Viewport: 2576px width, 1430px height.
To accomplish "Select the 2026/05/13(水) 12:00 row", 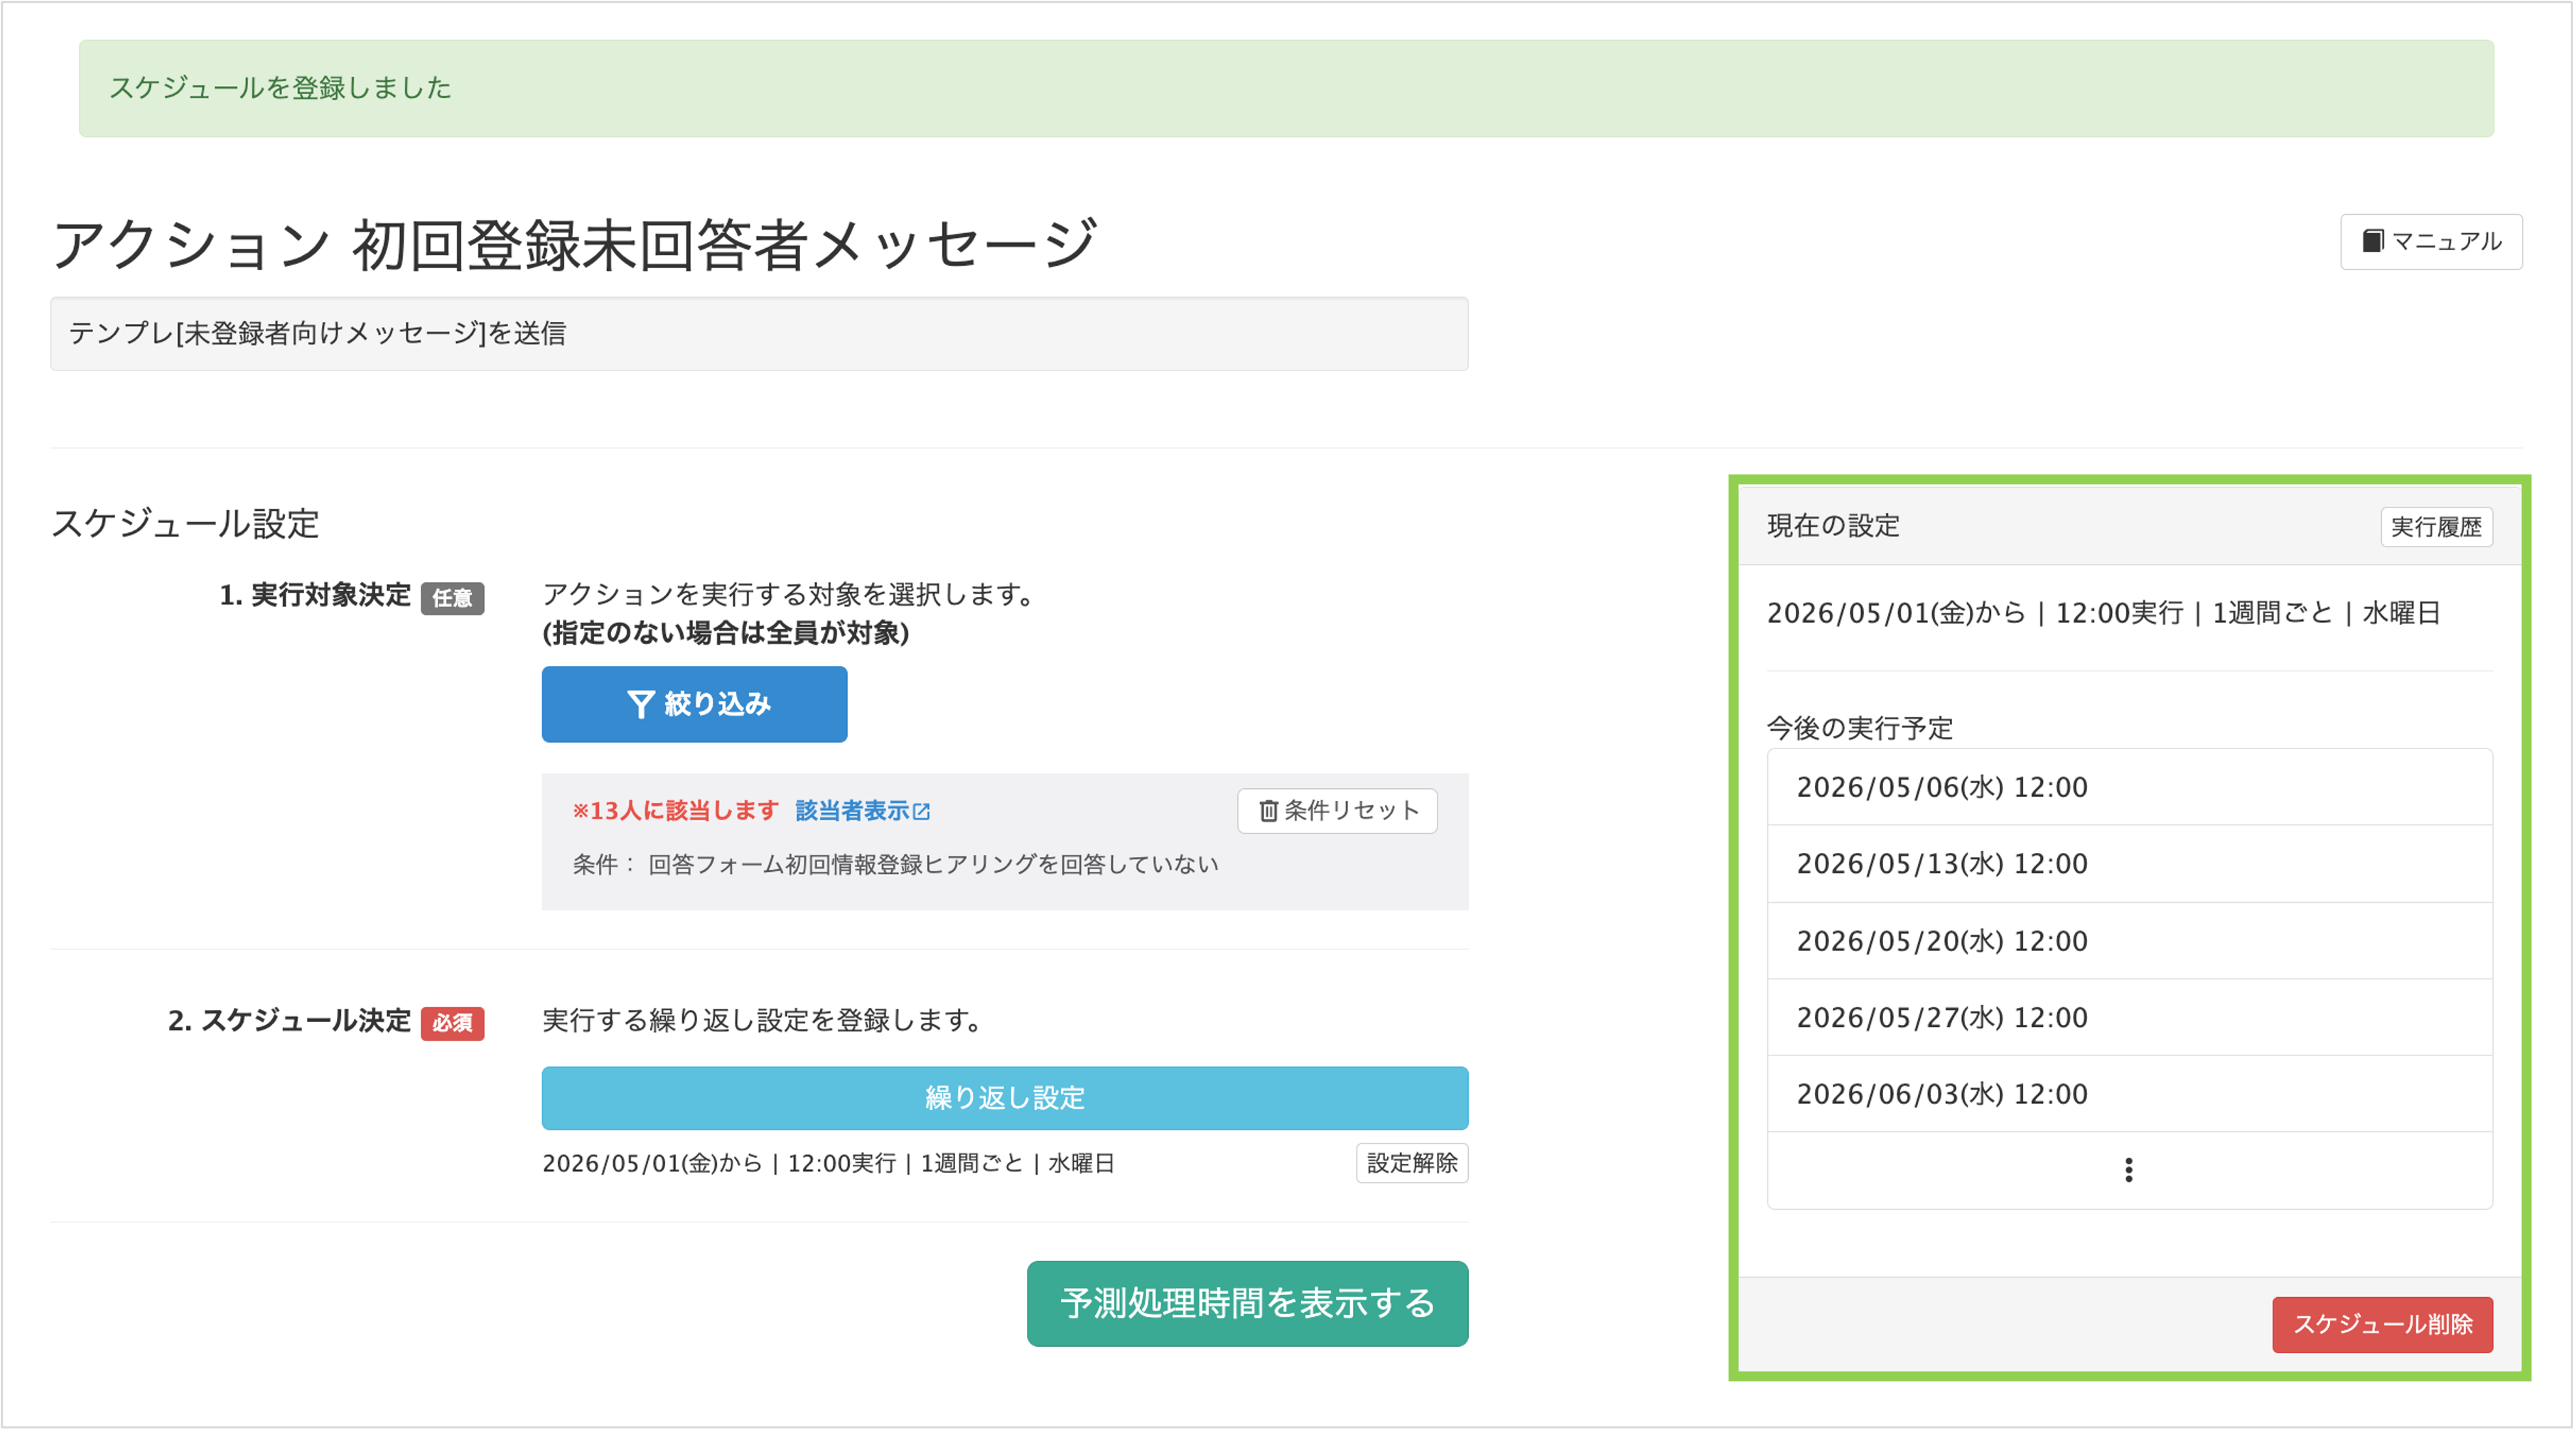I will click(2128, 864).
